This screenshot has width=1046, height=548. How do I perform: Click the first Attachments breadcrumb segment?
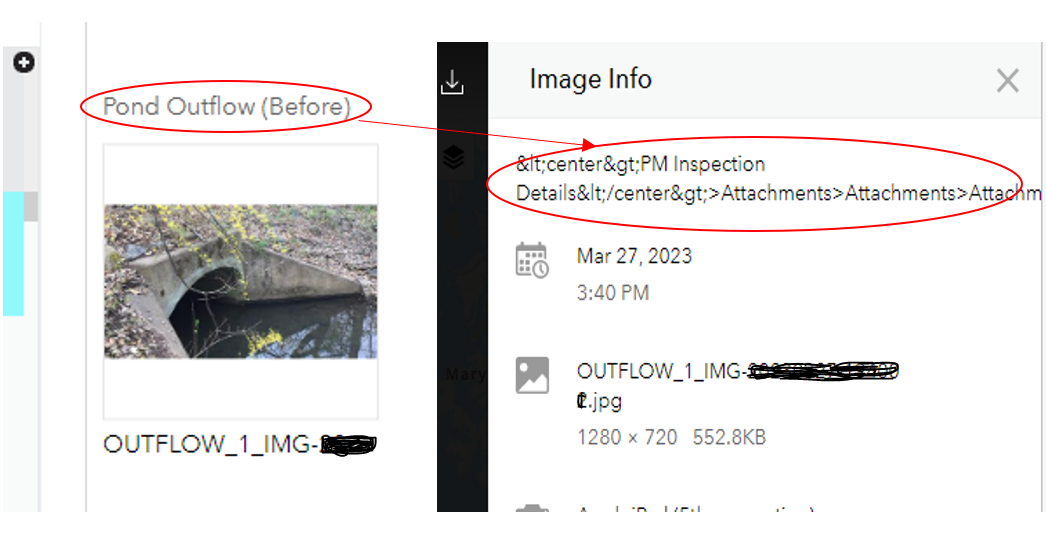(776, 194)
